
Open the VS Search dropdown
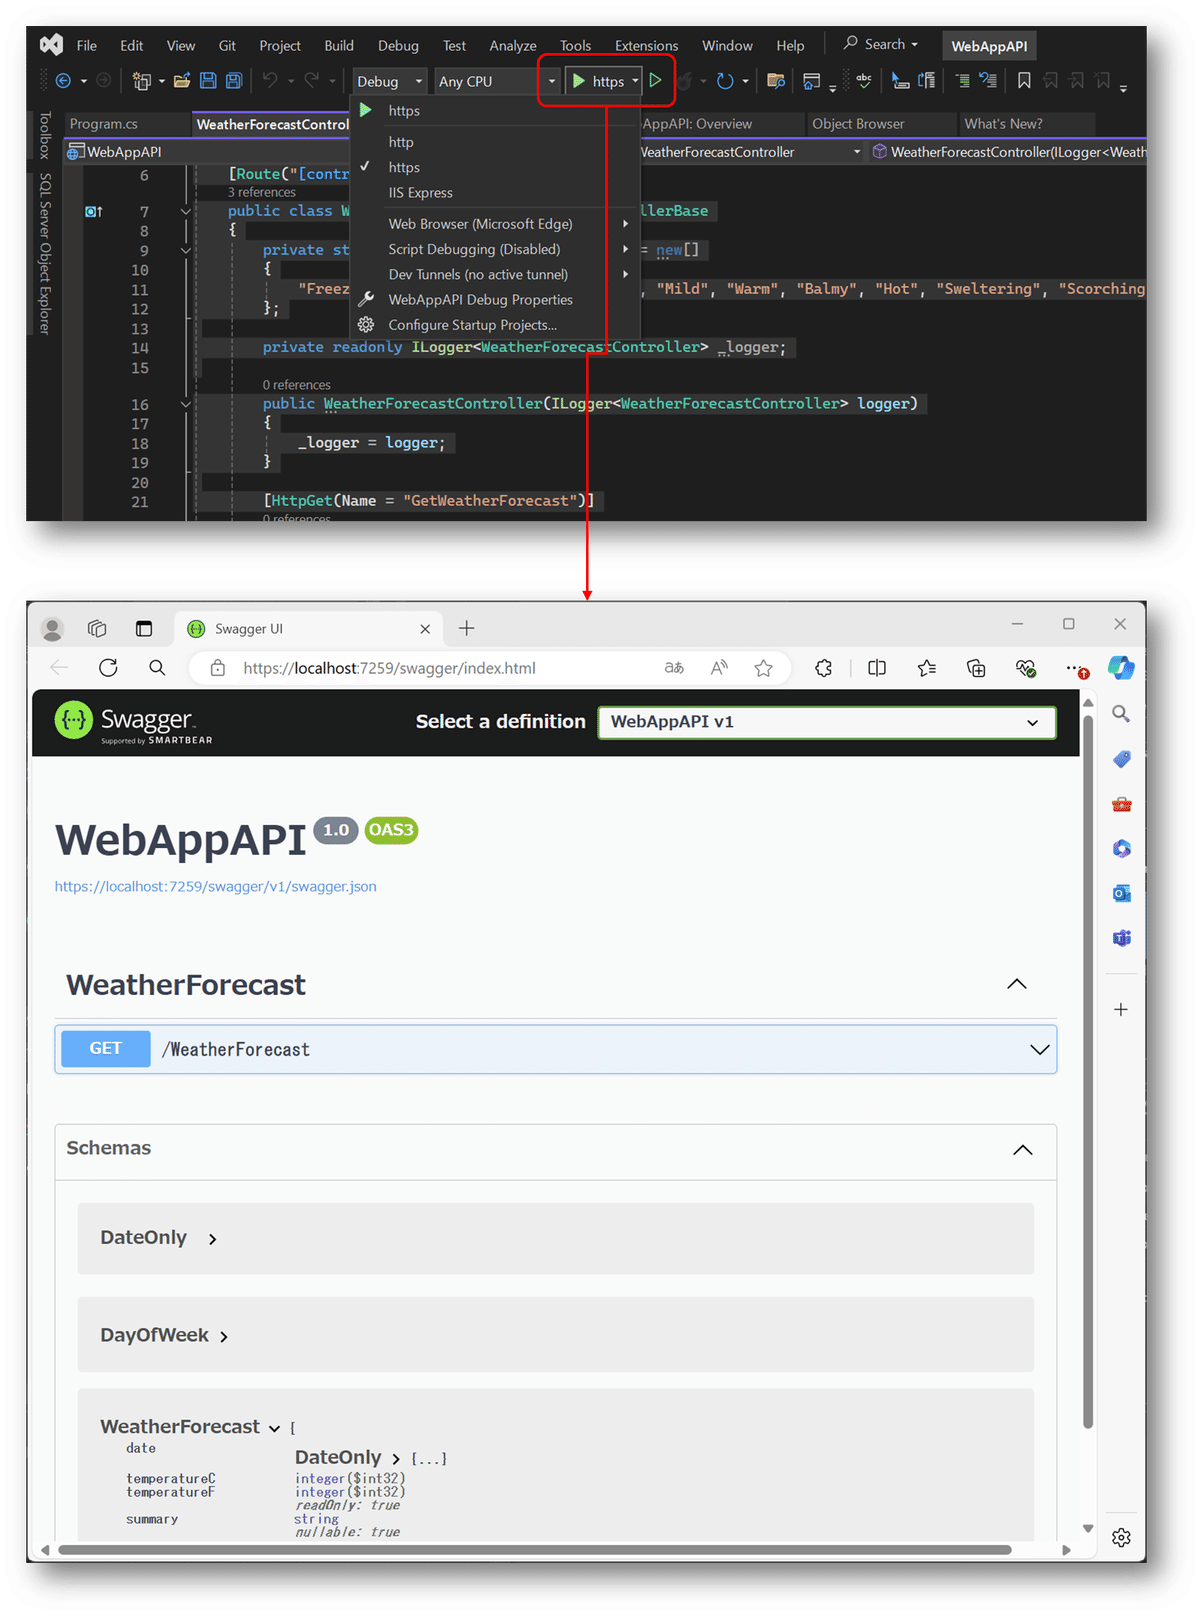click(x=881, y=44)
